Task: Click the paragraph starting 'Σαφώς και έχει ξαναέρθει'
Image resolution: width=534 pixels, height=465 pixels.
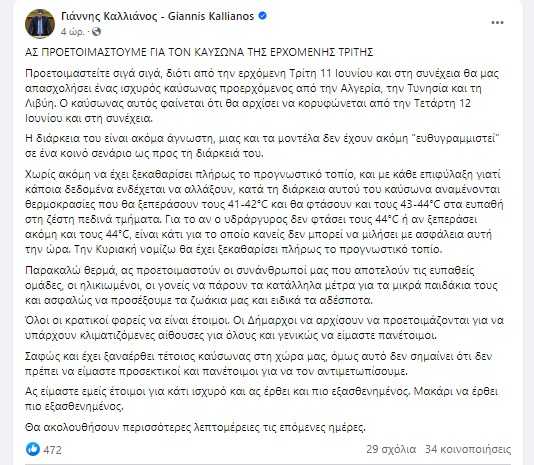Action: [259, 363]
